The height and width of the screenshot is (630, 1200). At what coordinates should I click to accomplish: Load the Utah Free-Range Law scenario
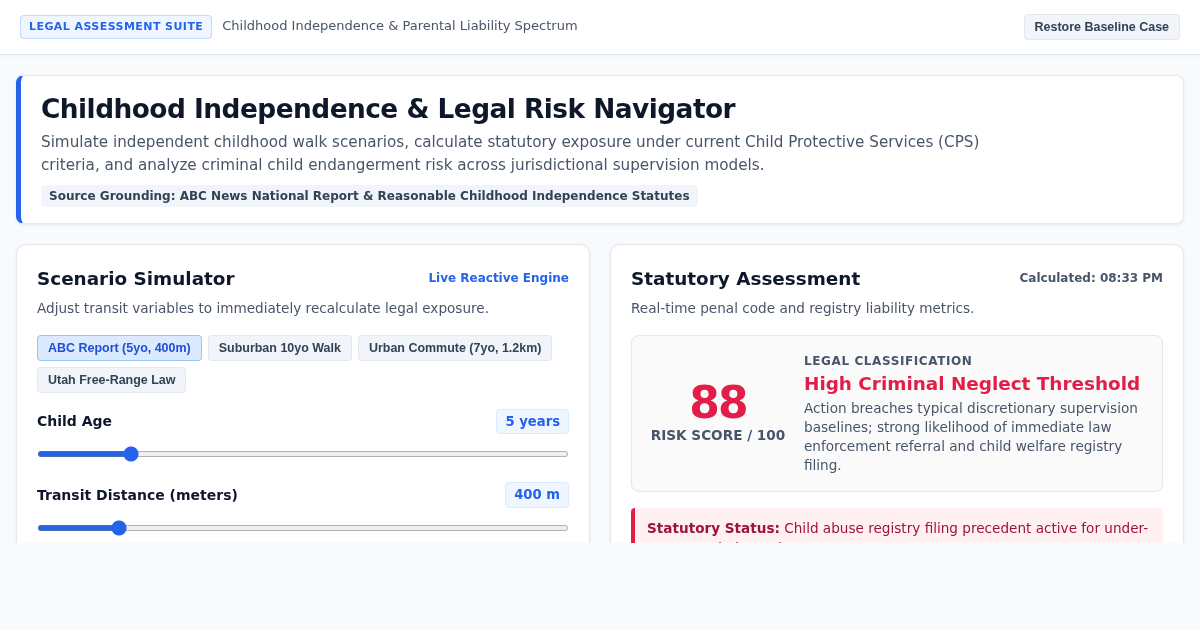[x=111, y=380]
